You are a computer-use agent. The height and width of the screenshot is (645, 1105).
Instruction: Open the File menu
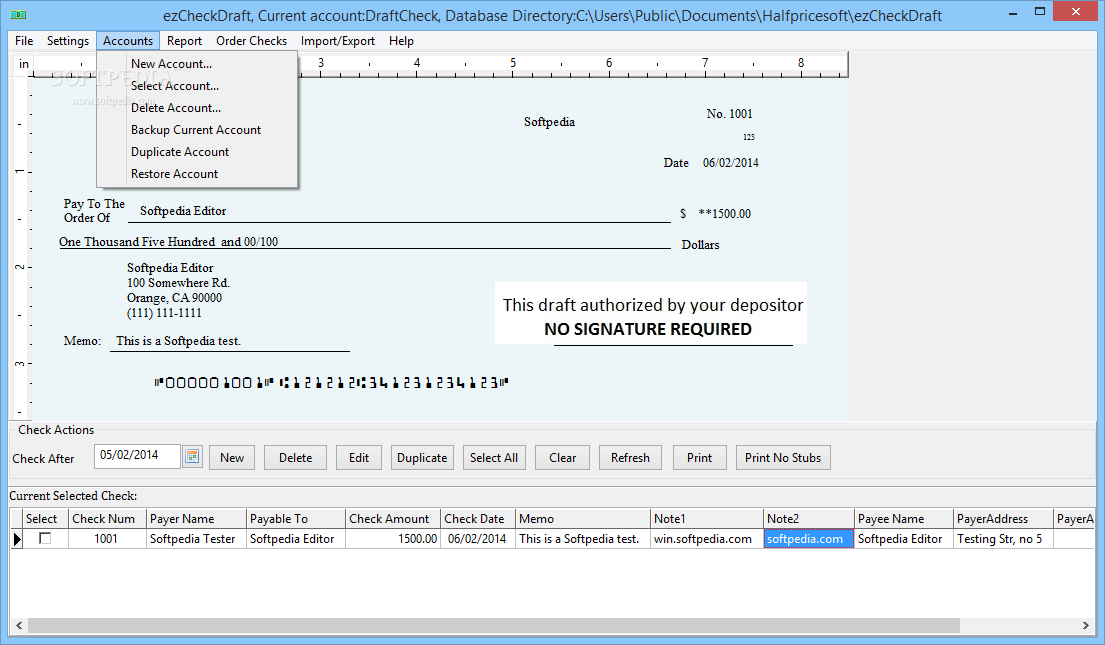tap(24, 41)
